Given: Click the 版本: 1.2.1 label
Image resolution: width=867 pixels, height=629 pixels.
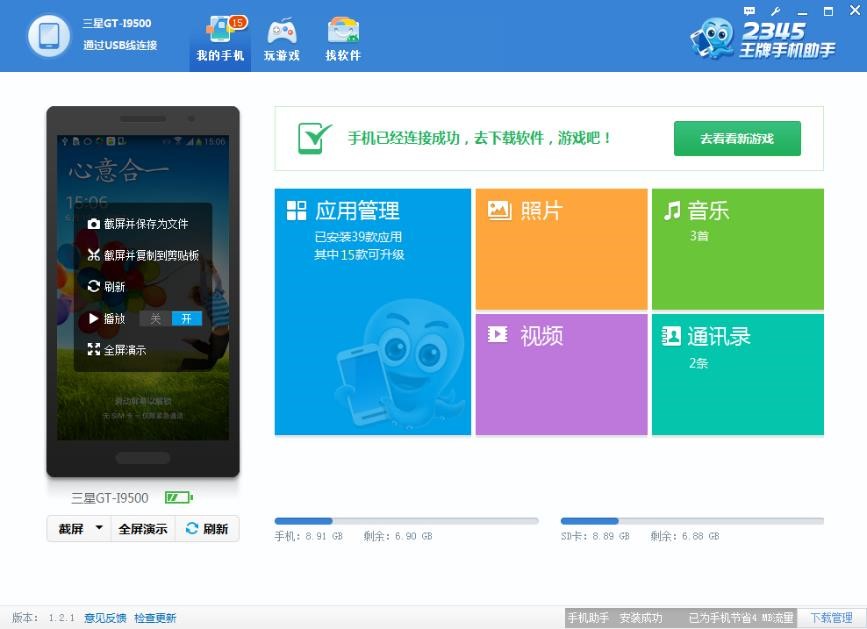Looking at the screenshot, I should point(43,618).
